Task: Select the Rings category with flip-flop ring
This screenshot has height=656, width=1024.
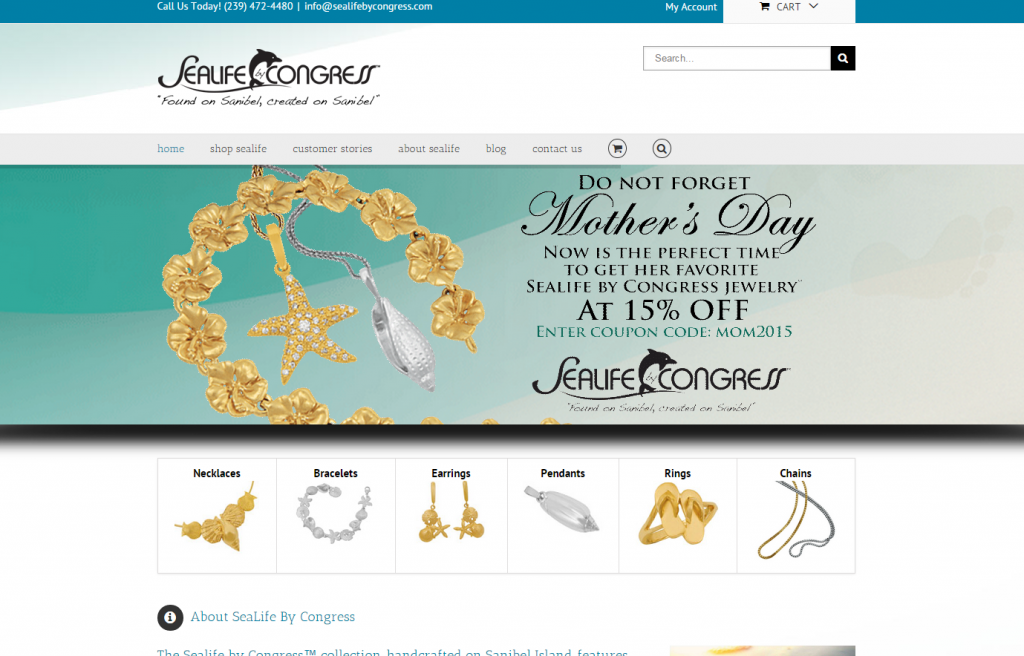Action: click(678, 516)
